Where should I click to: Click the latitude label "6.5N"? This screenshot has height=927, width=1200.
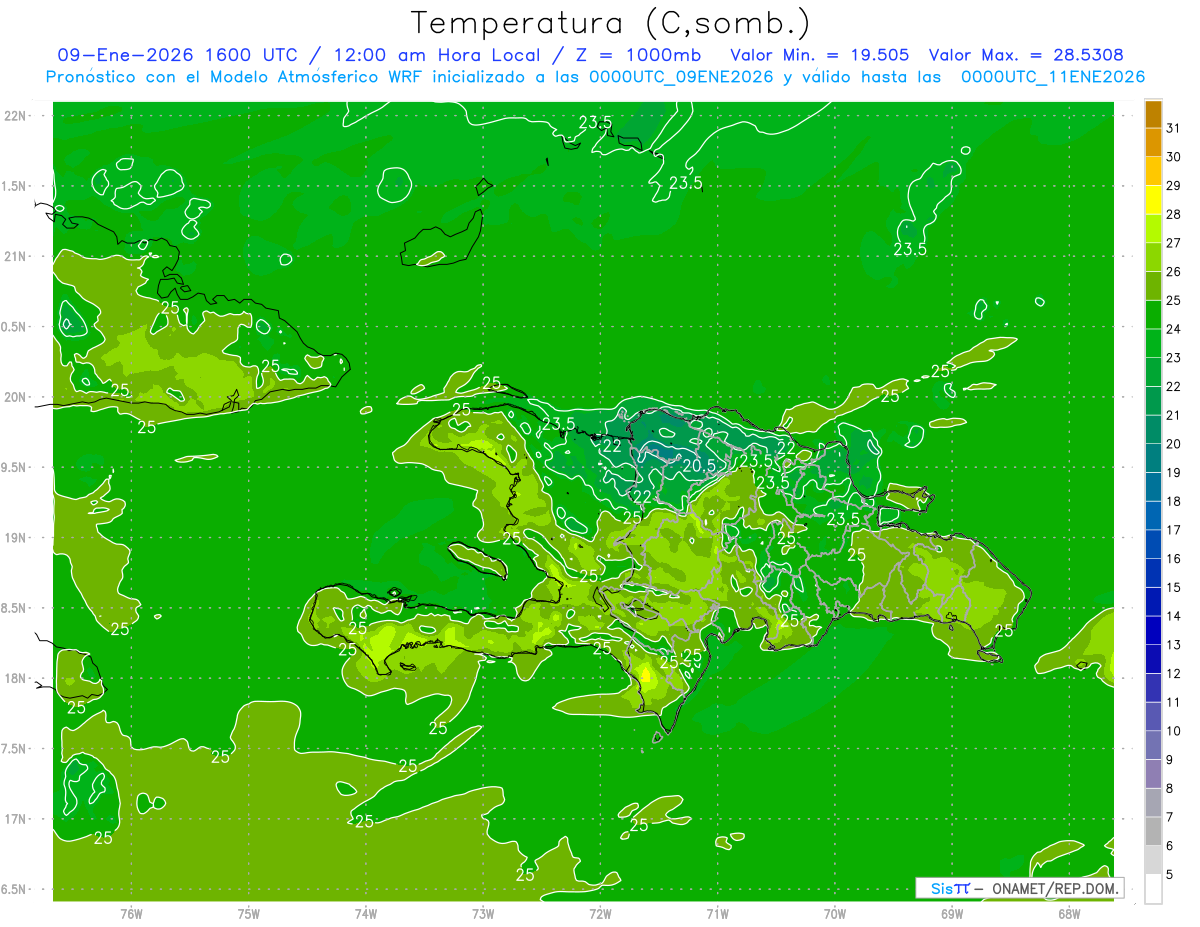pyautogui.click(x=15, y=889)
